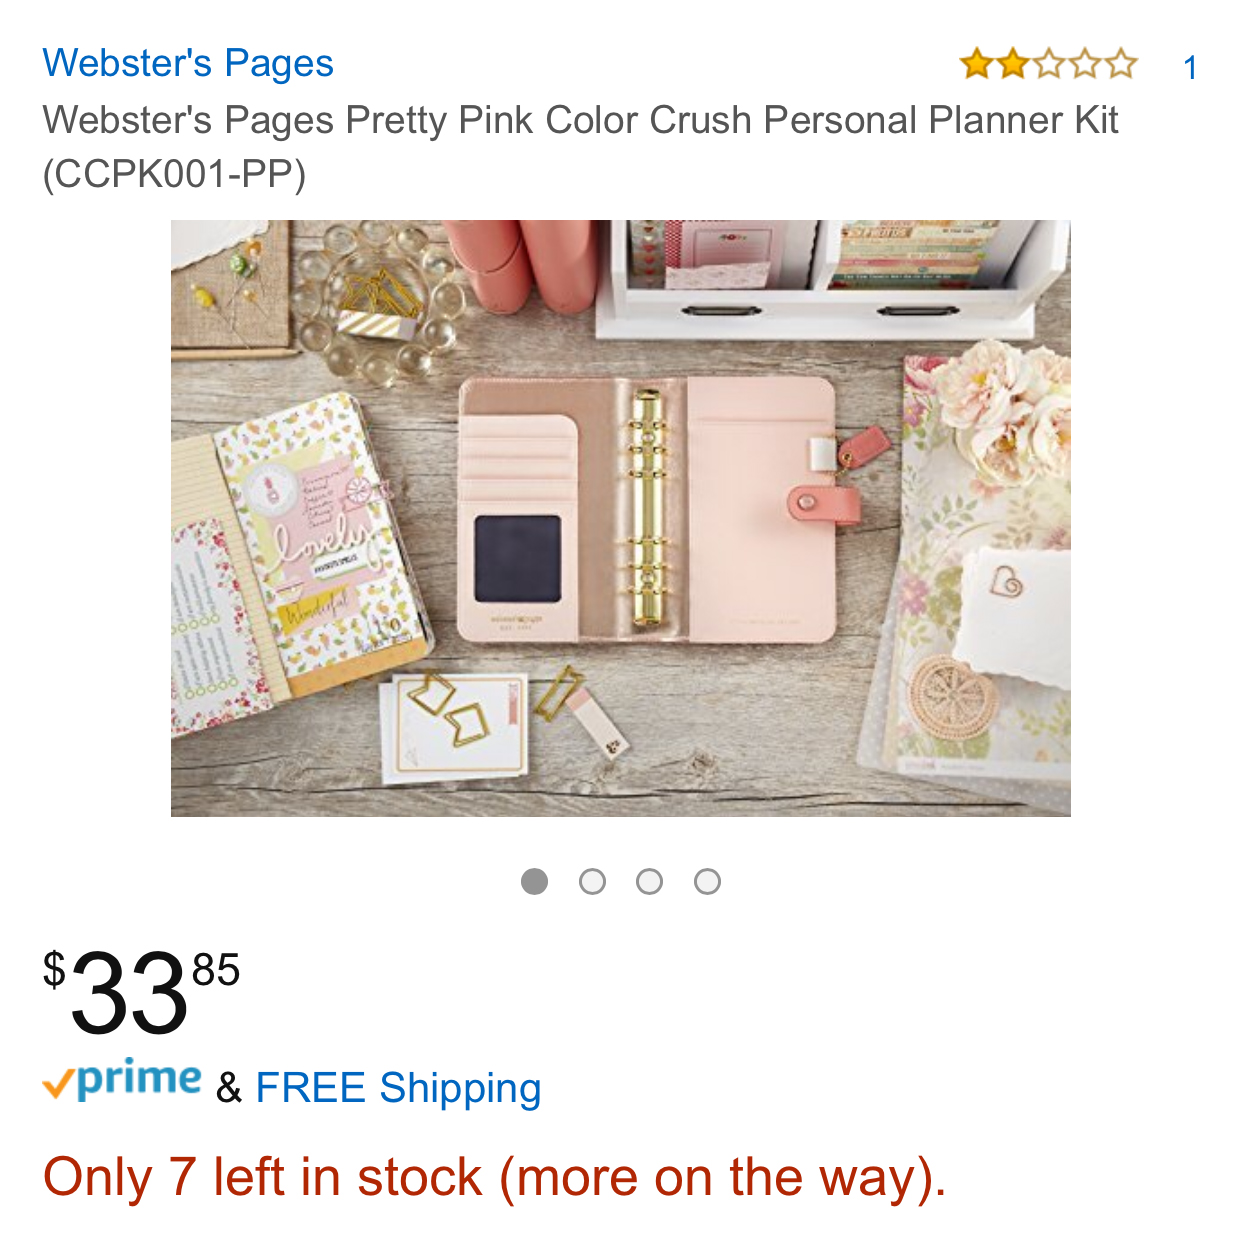Click the gold ring binder in photo
The height and width of the screenshot is (1242, 1242).
point(648,508)
